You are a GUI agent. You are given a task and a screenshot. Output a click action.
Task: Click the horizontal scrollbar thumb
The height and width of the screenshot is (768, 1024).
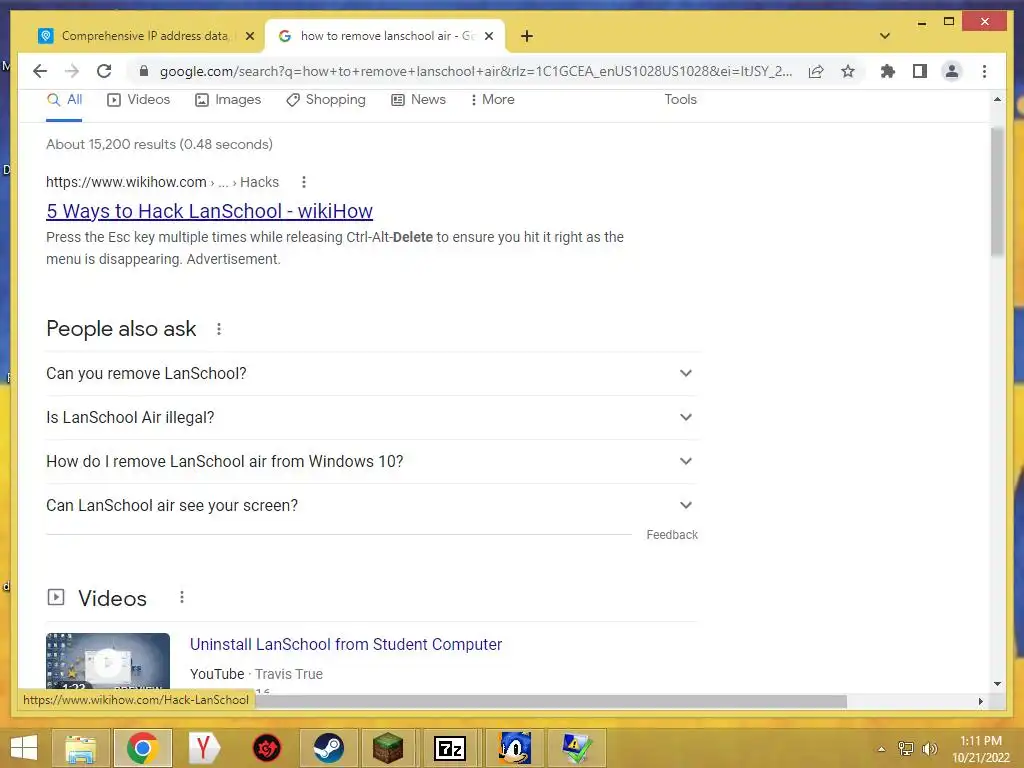[550, 701]
